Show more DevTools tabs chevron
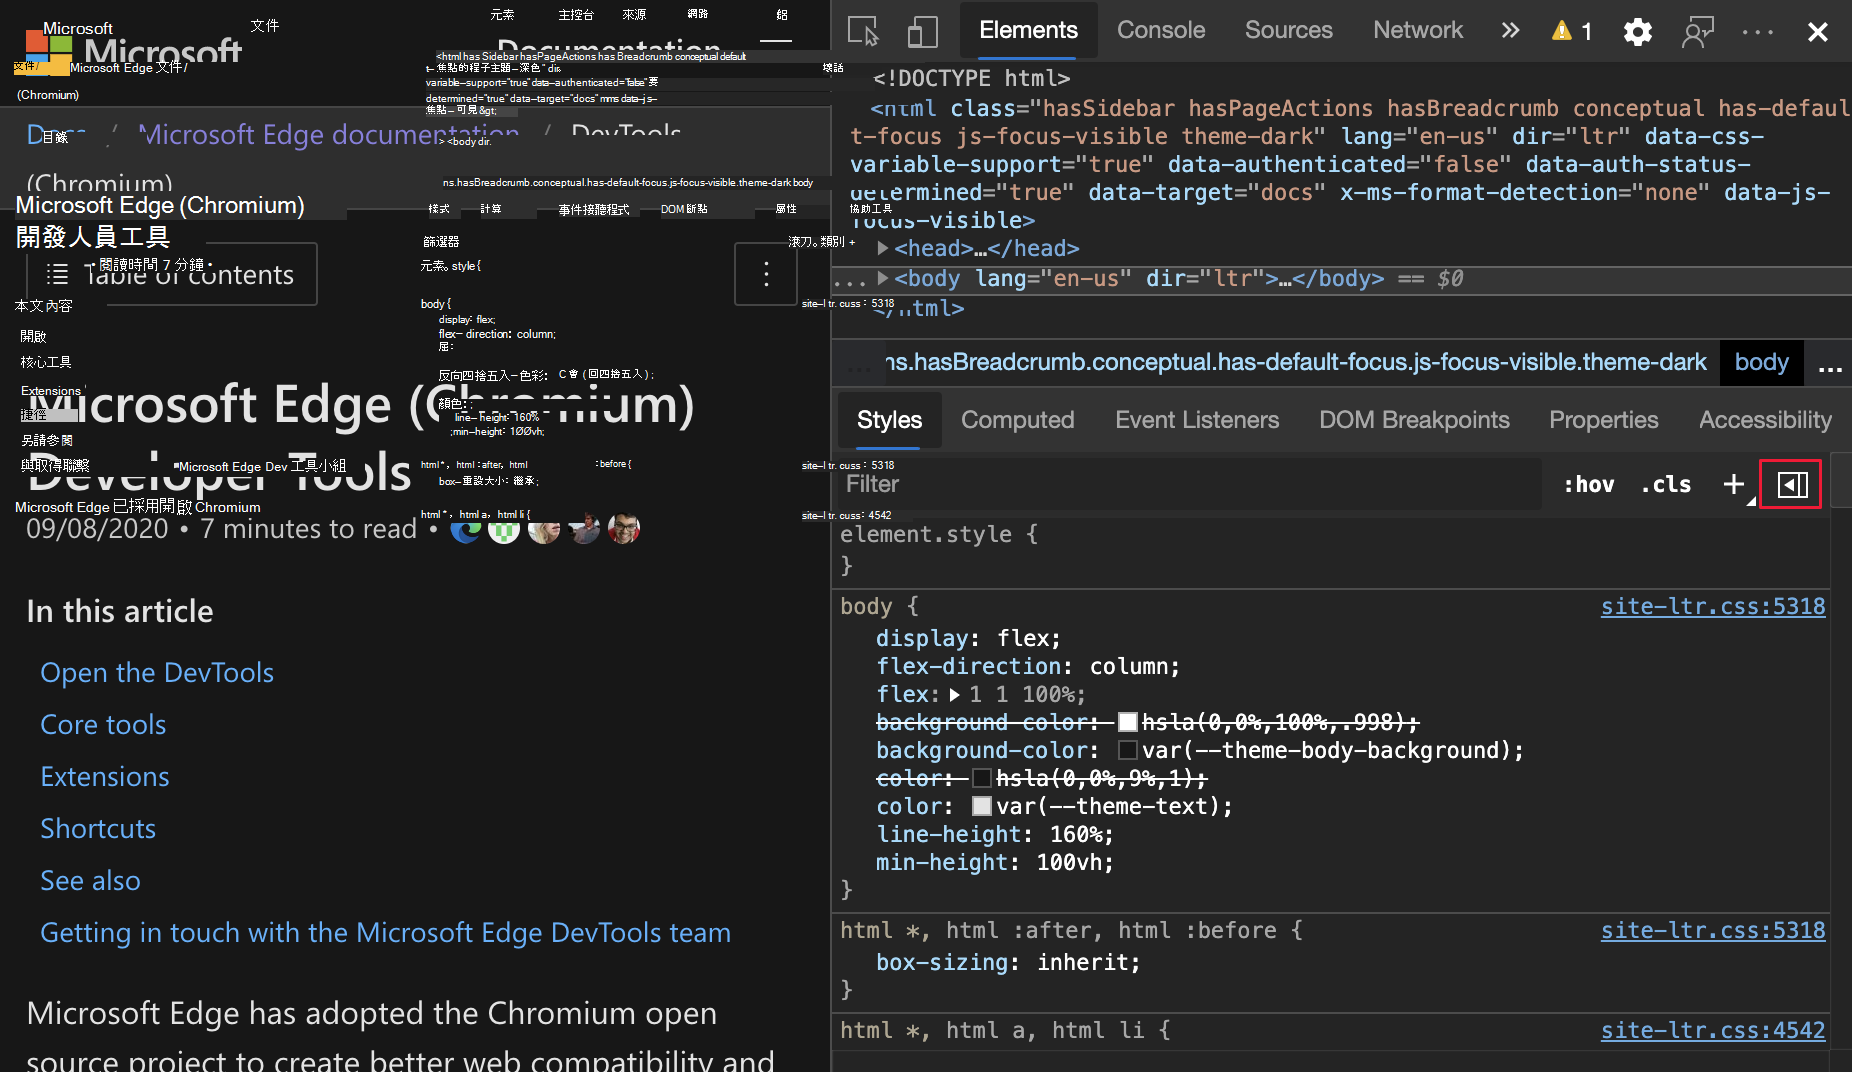 coord(1510,31)
